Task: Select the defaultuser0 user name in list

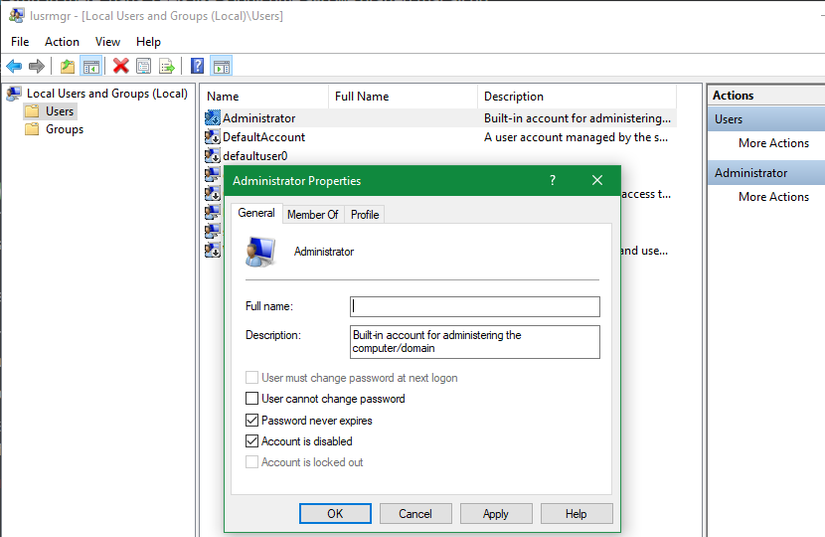Action: 255,156
